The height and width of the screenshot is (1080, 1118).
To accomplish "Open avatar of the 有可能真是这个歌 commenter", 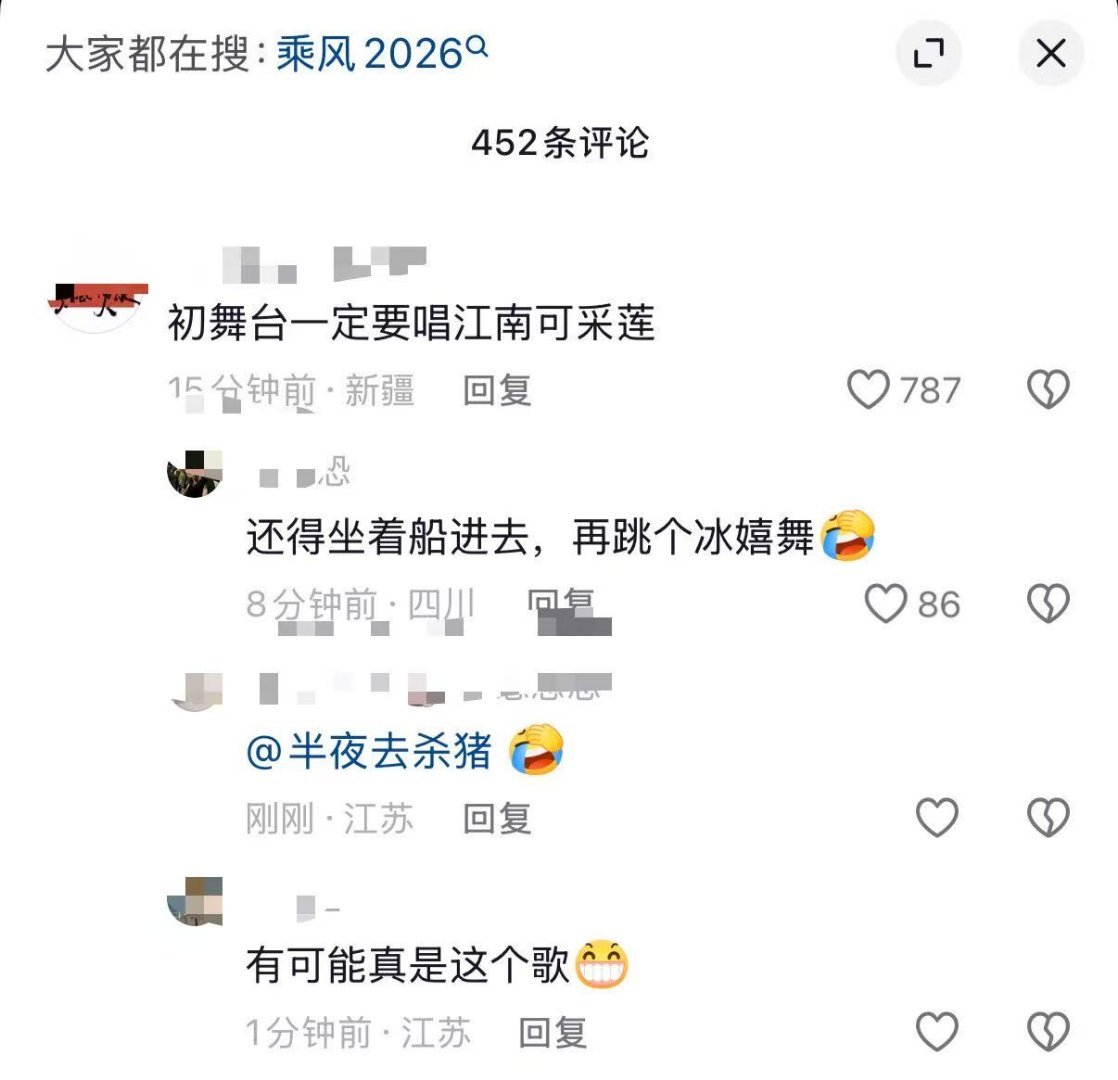I will 195,901.
